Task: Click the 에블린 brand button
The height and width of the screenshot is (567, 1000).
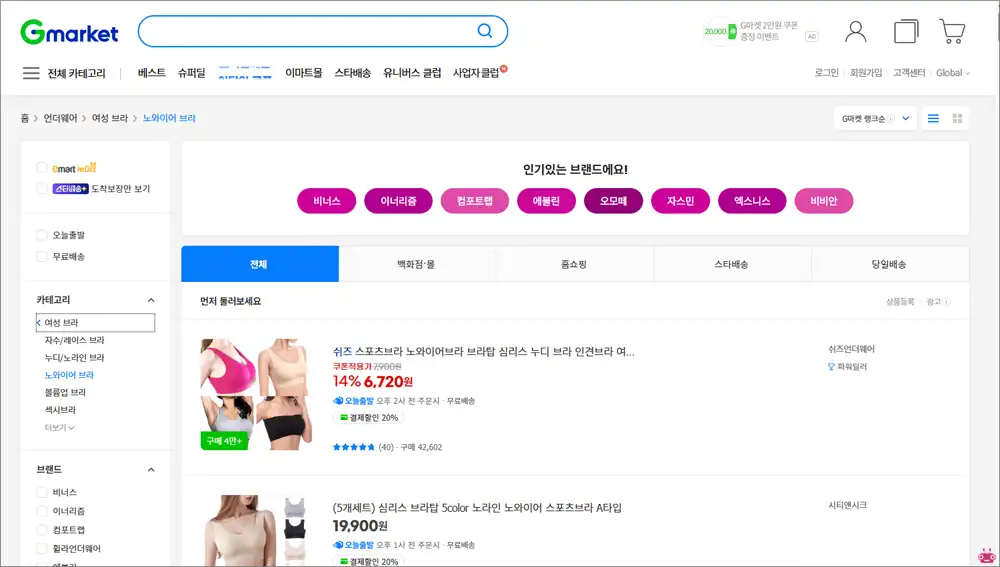Action: click(x=547, y=201)
